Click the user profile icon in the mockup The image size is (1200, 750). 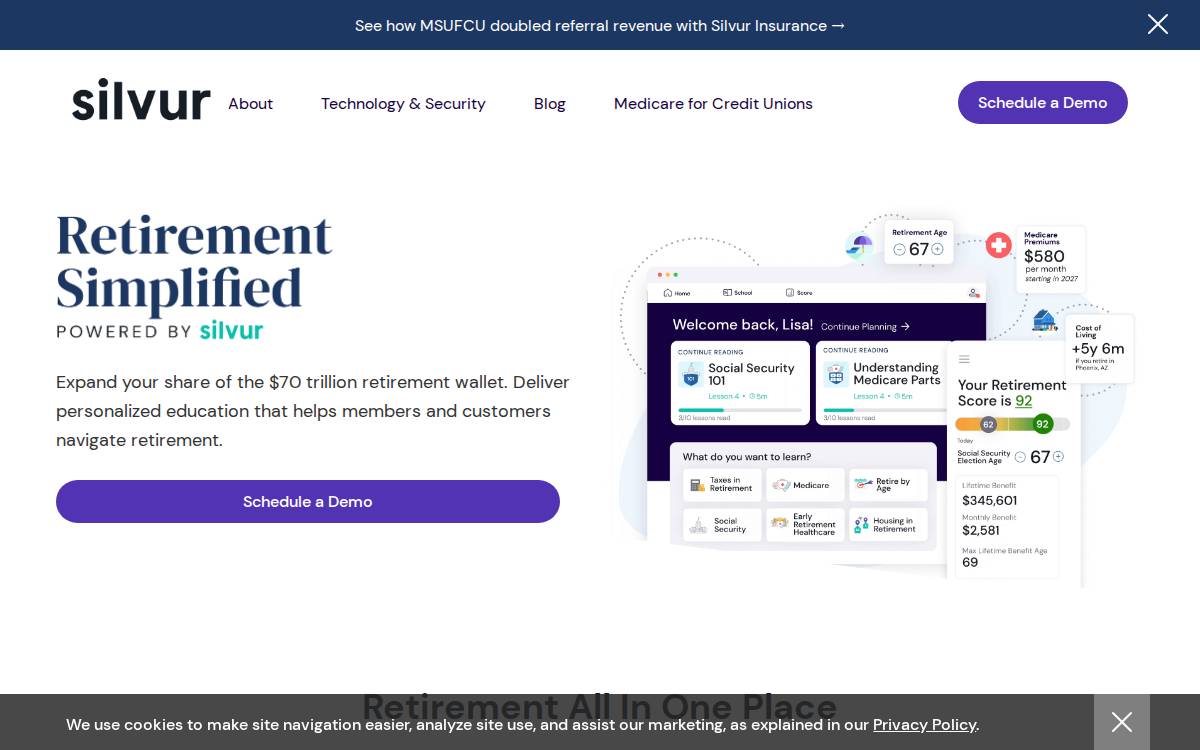click(x=973, y=293)
